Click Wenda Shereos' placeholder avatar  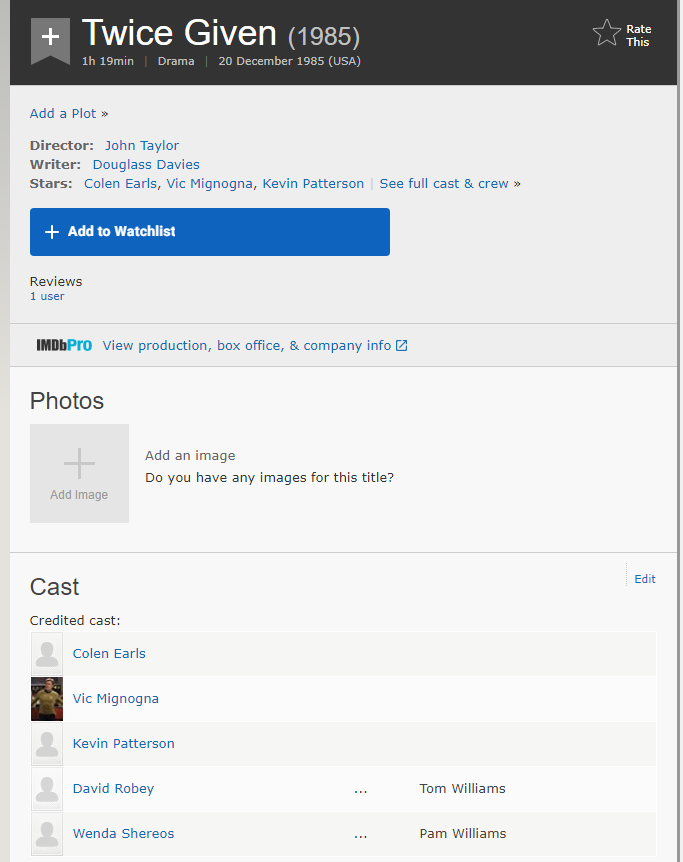[x=47, y=834]
